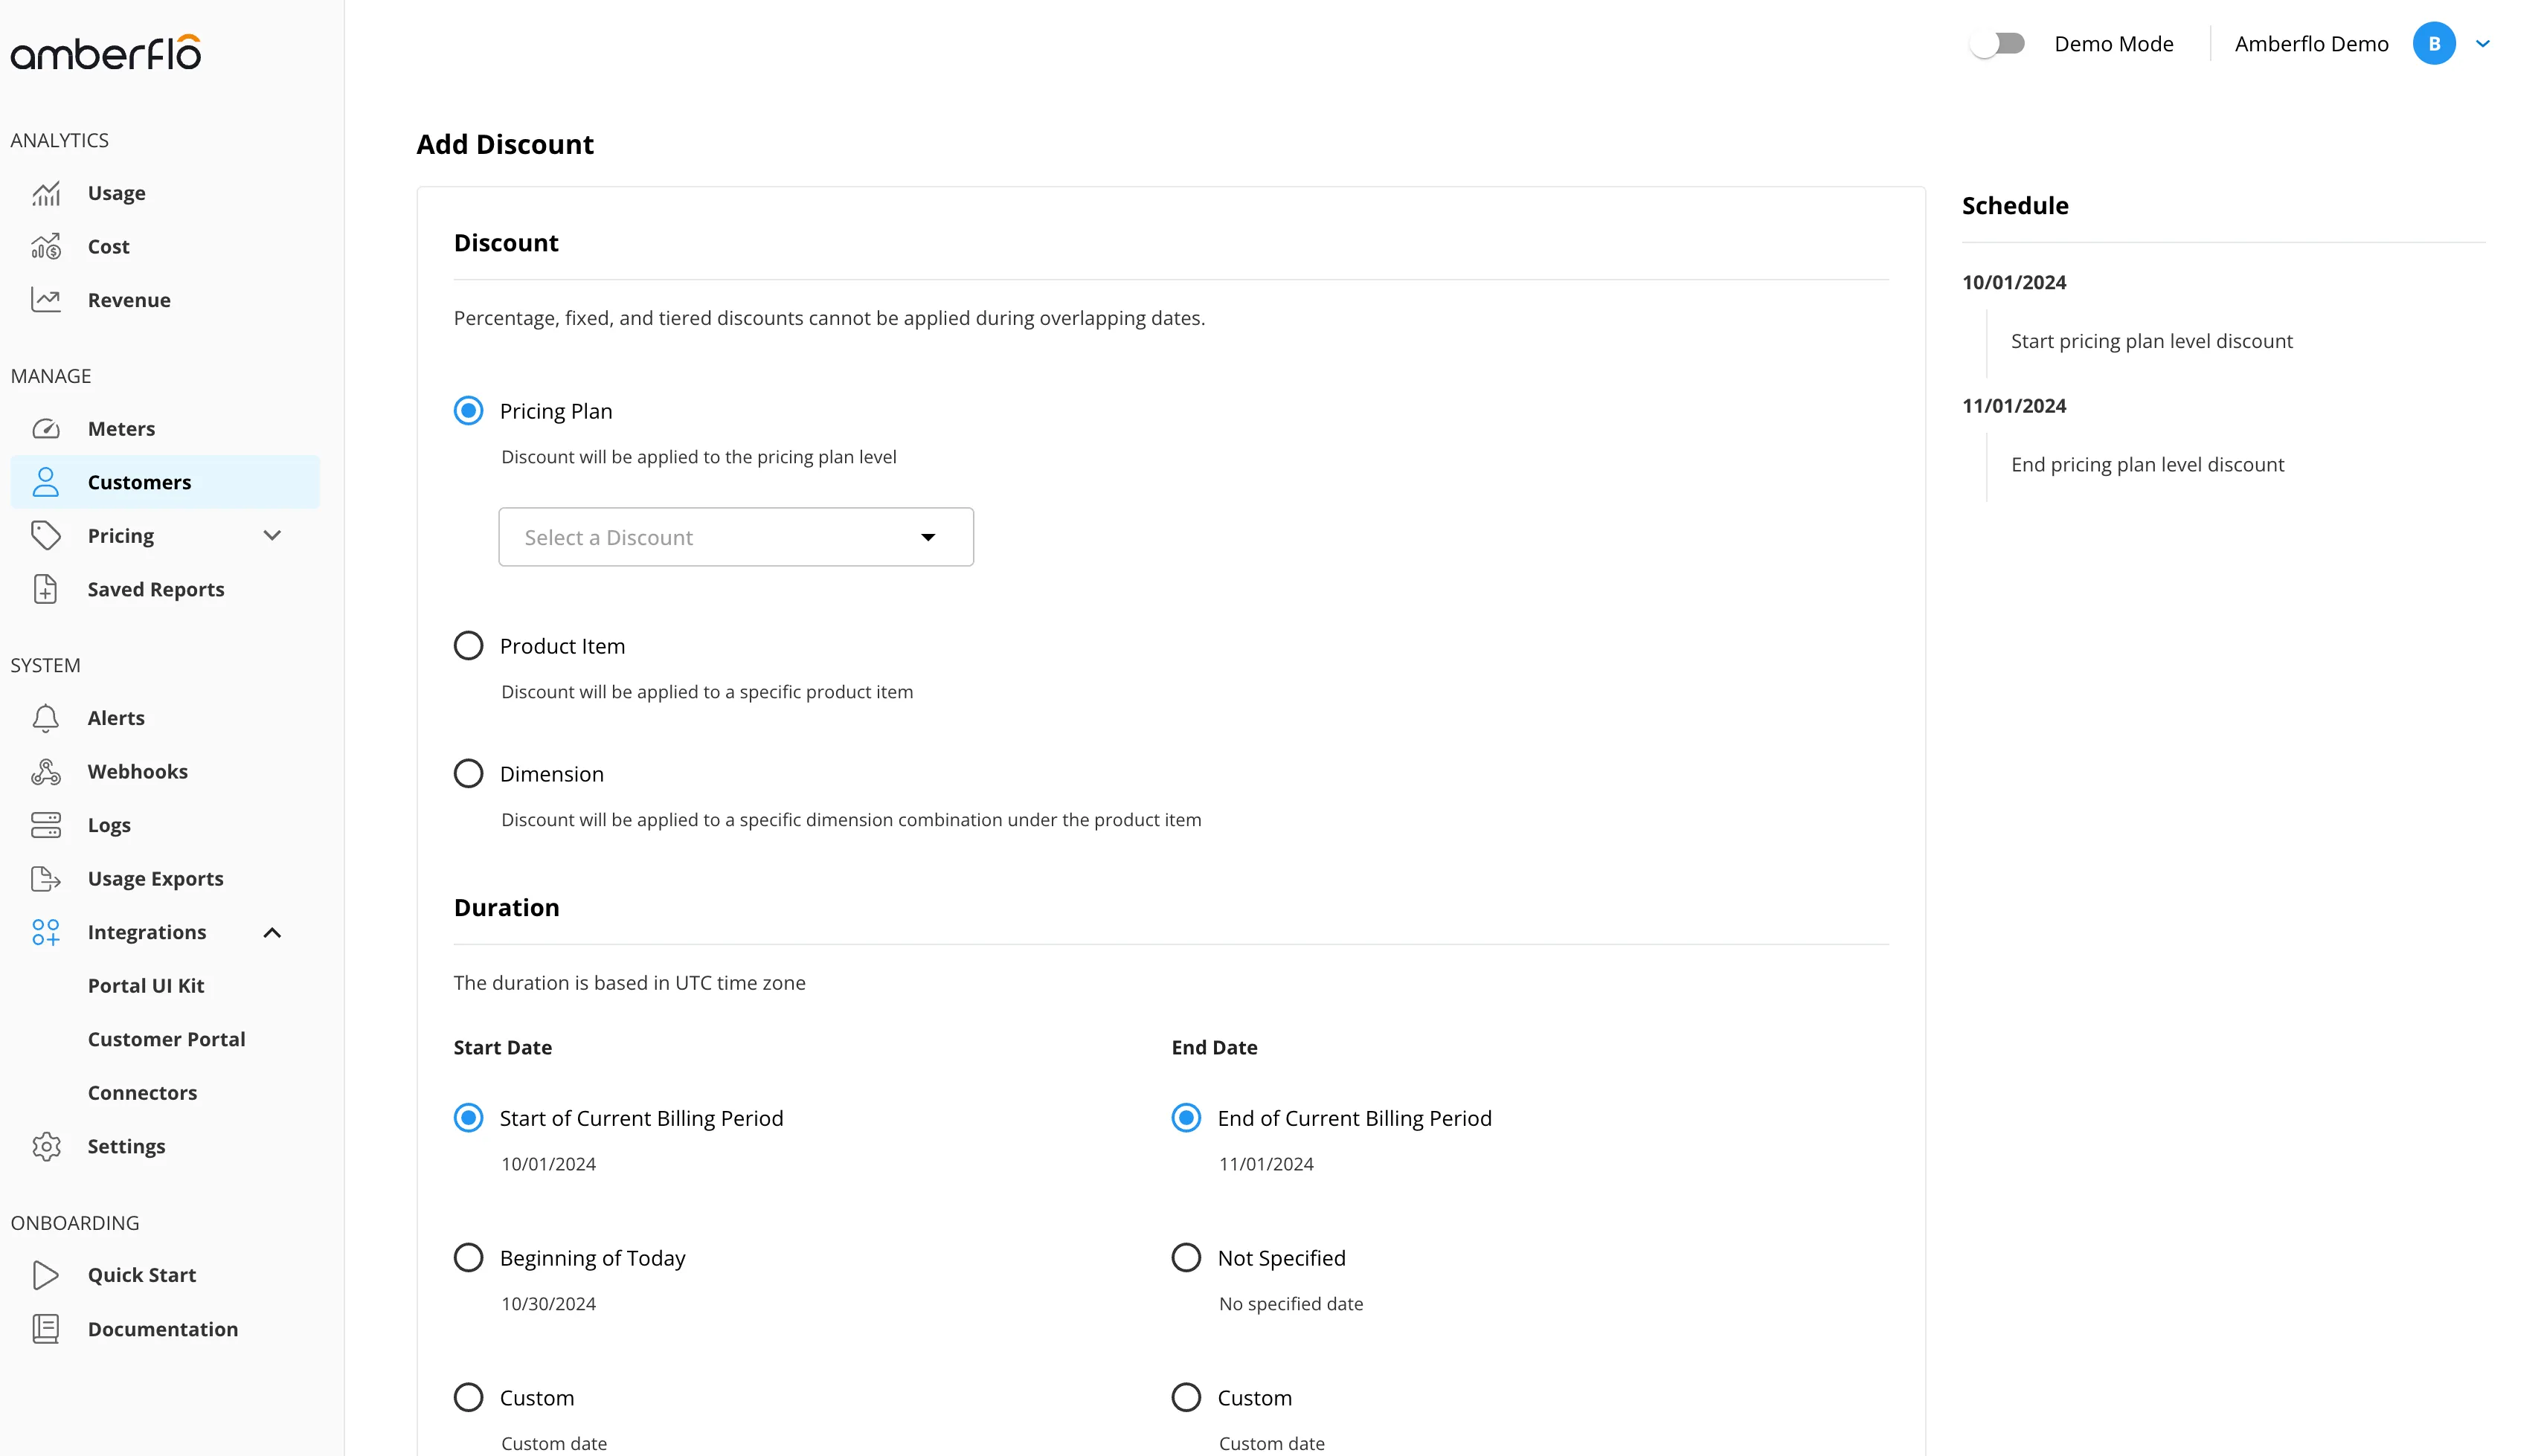This screenshot has width=2541, height=1456.
Task: Click the Saved Reports file icon
Action: 46,589
